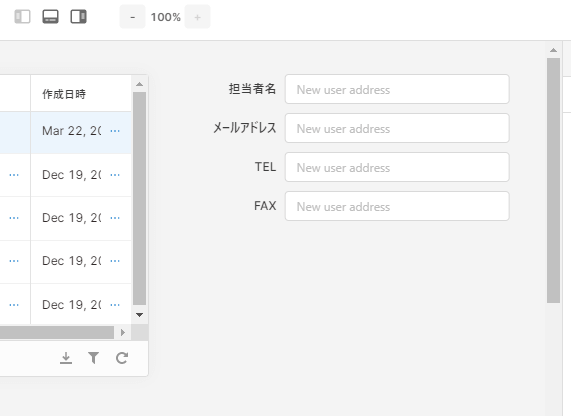Click the plus button to zoom in

click(197, 17)
